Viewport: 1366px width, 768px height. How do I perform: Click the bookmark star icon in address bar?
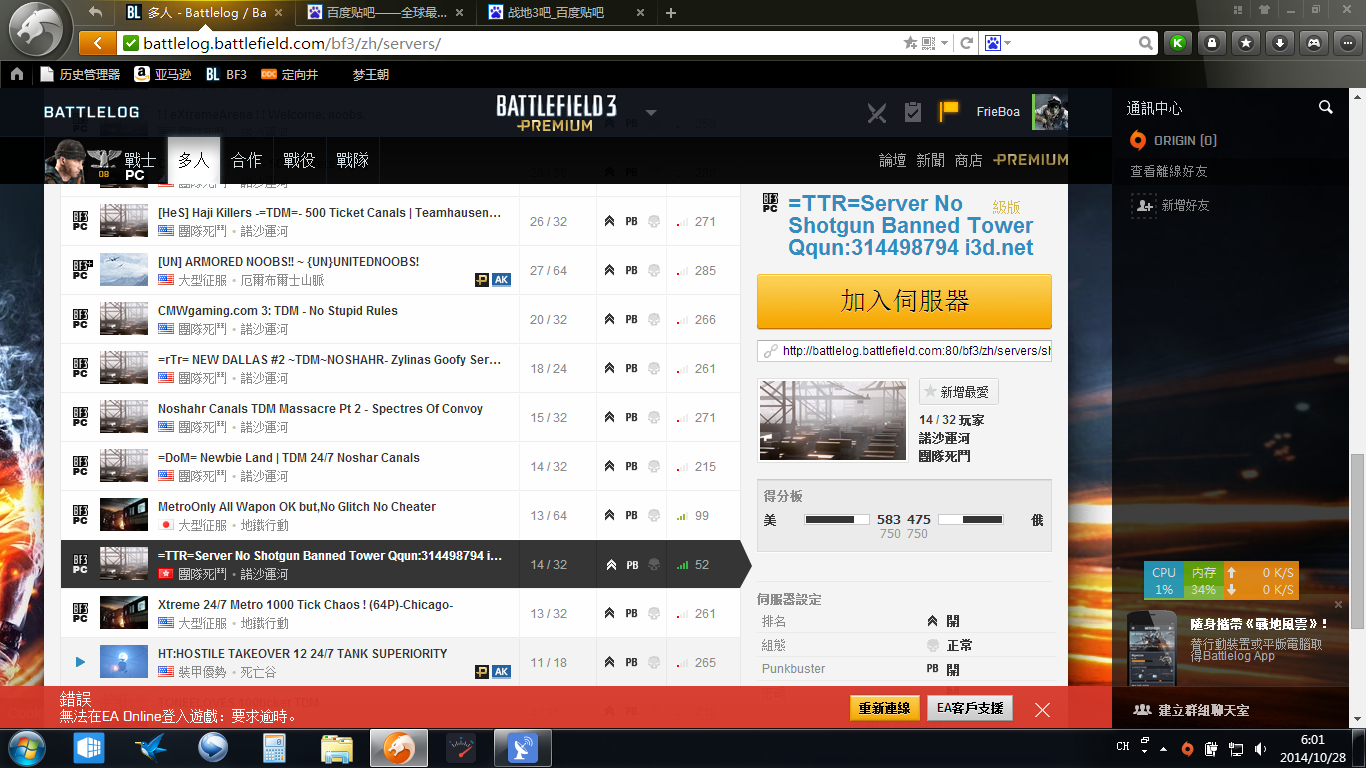[910, 43]
